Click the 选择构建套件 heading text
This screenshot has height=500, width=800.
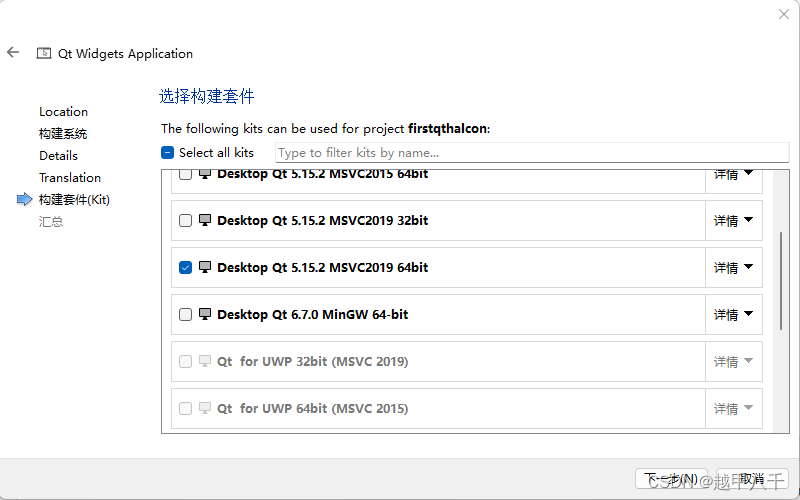207,96
